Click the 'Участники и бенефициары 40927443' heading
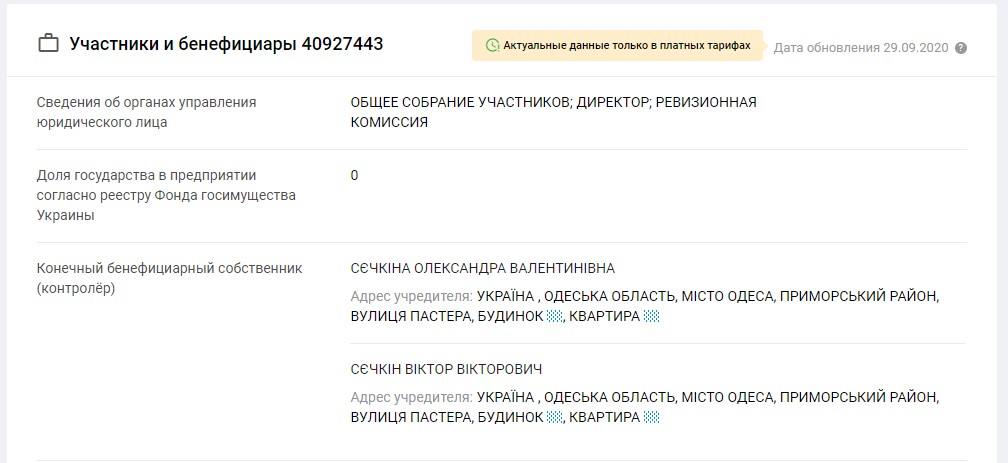This screenshot has height=463, width=1008. (x=226, y=44)
